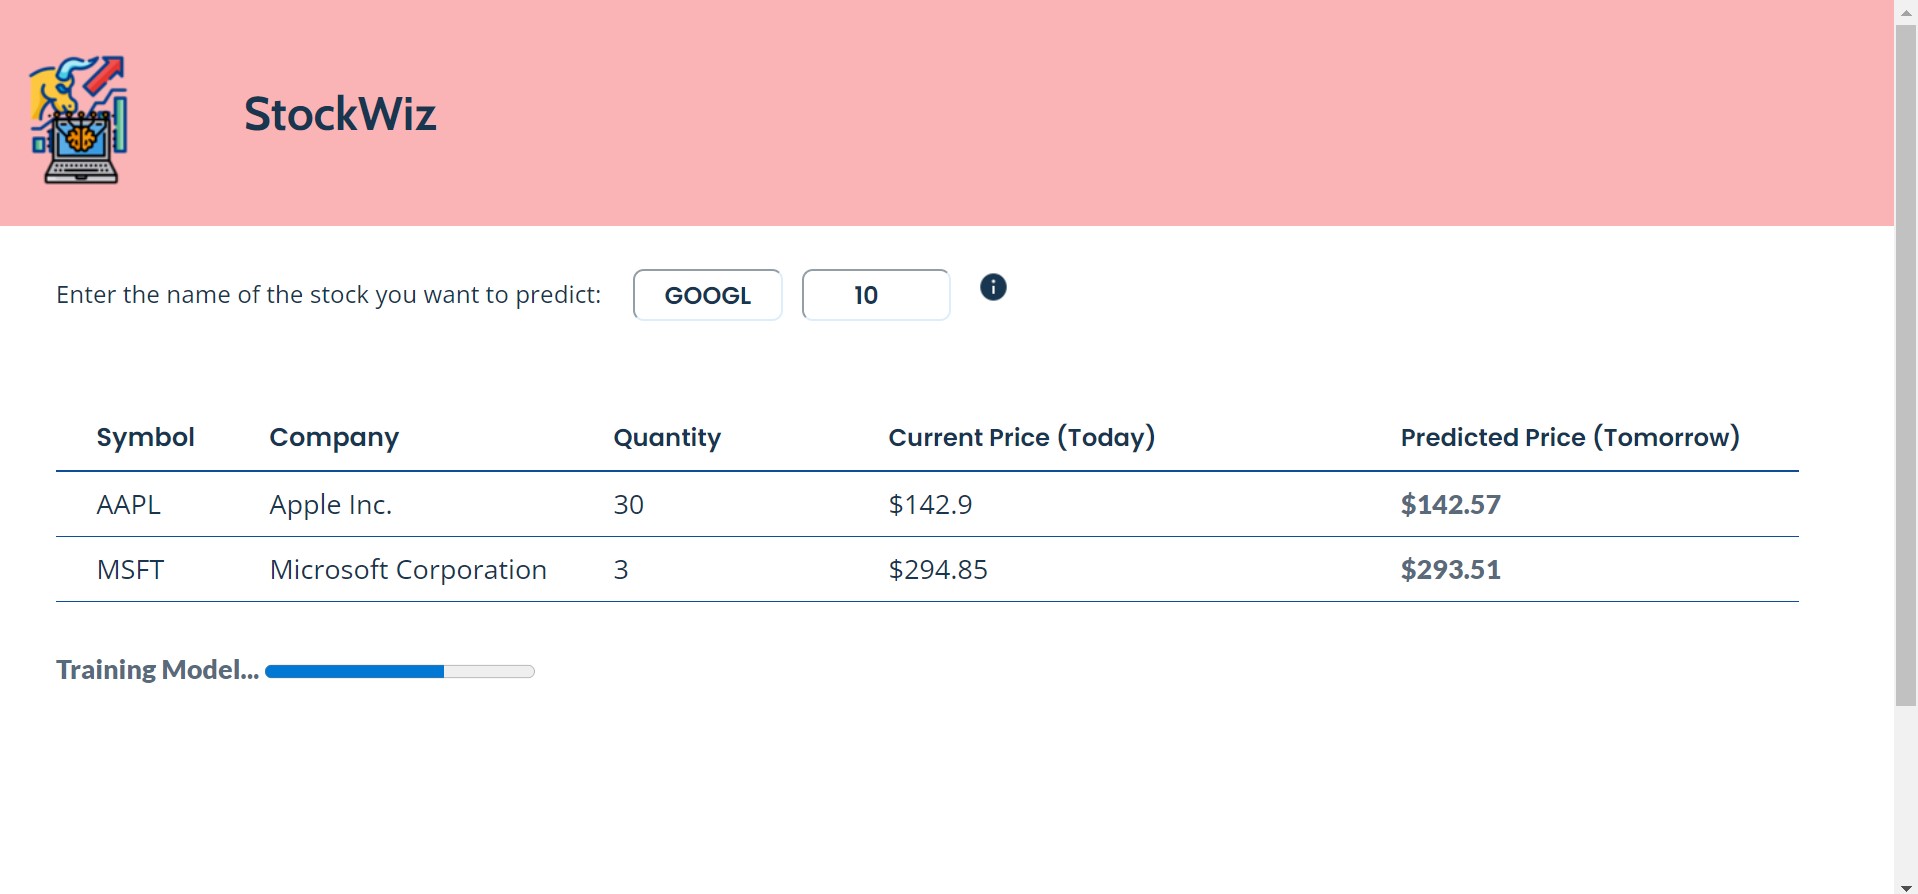Focus the GOOGL stock symbol input
This screenshot has width=1918, height=894.
click(x=707, y=295)
